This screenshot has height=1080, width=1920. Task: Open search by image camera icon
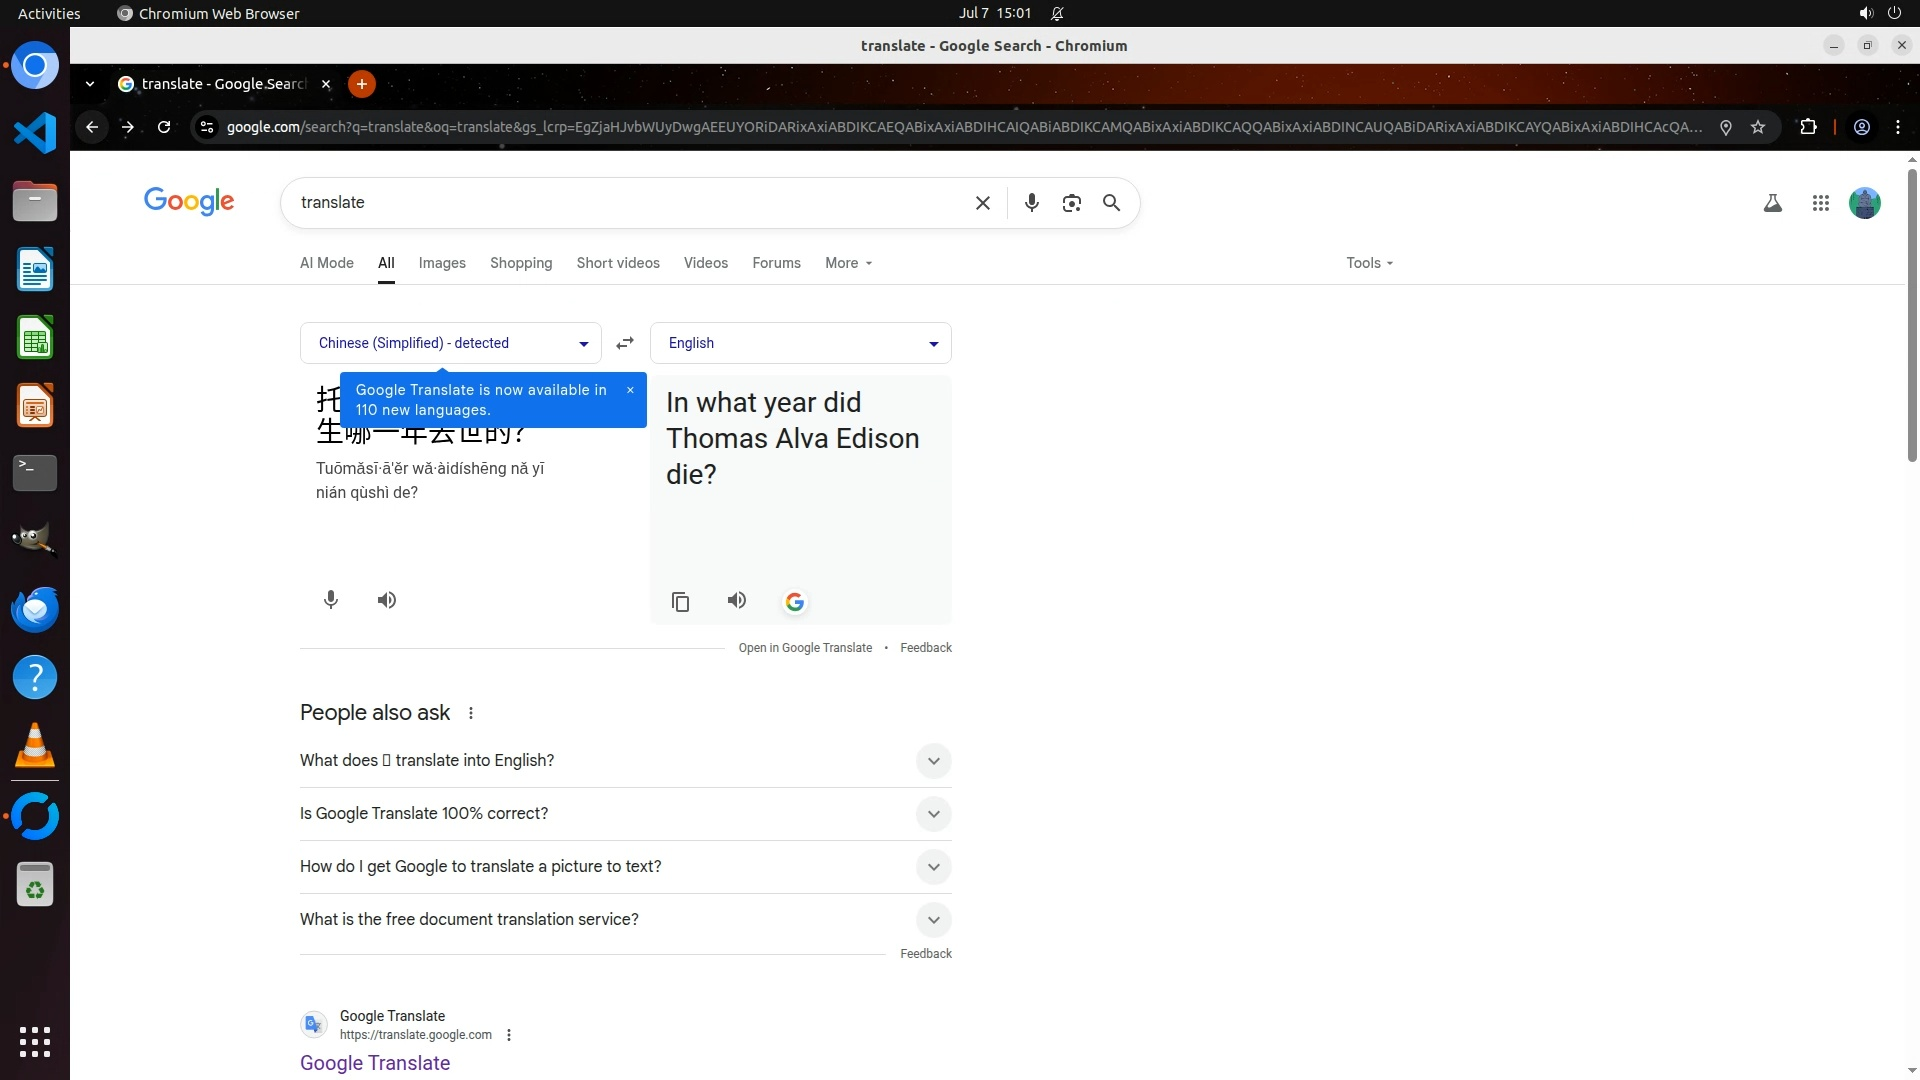[1071, 203]
